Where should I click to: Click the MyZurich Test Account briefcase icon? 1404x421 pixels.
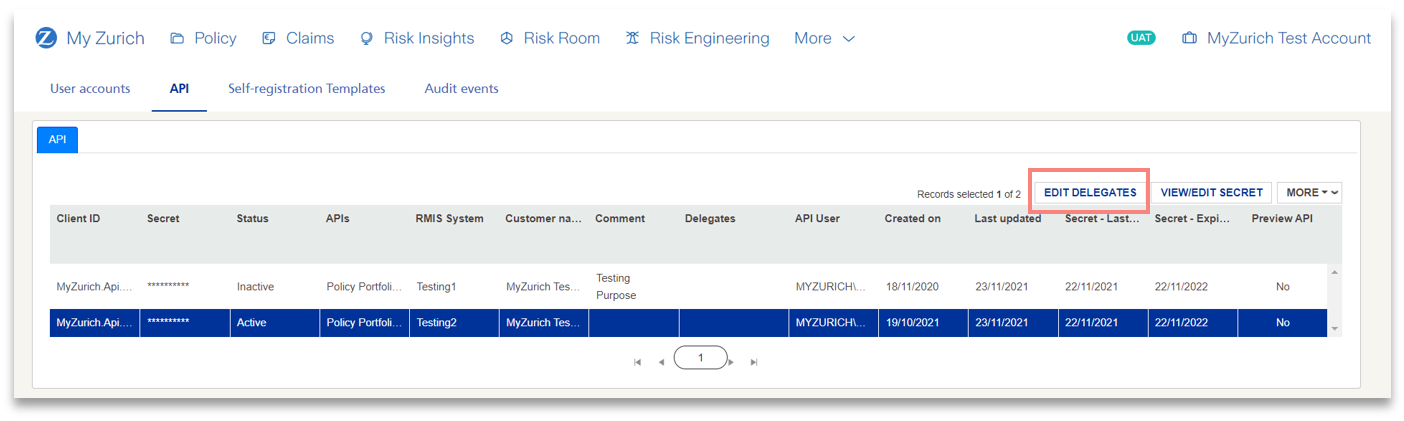tap(1189, 39)
